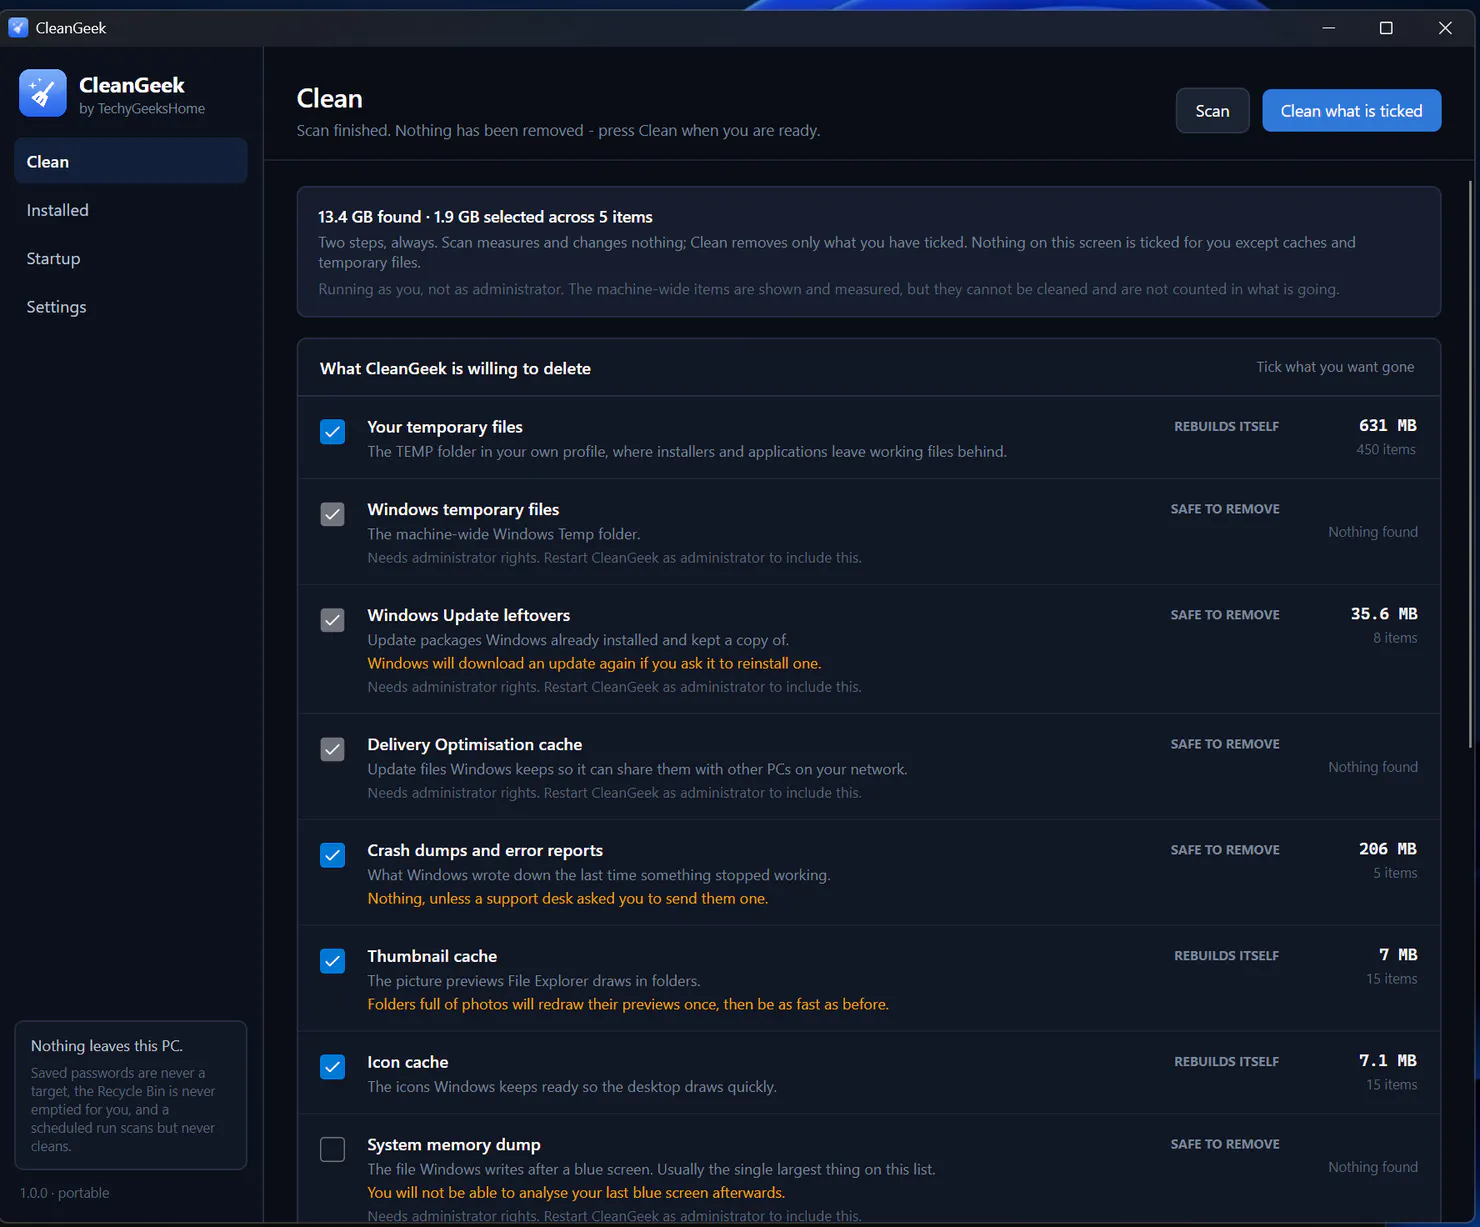The width and height of the screenshot is (1480, 1227).
Task: Run a new Scan
Action: [x=1212, y=110]
